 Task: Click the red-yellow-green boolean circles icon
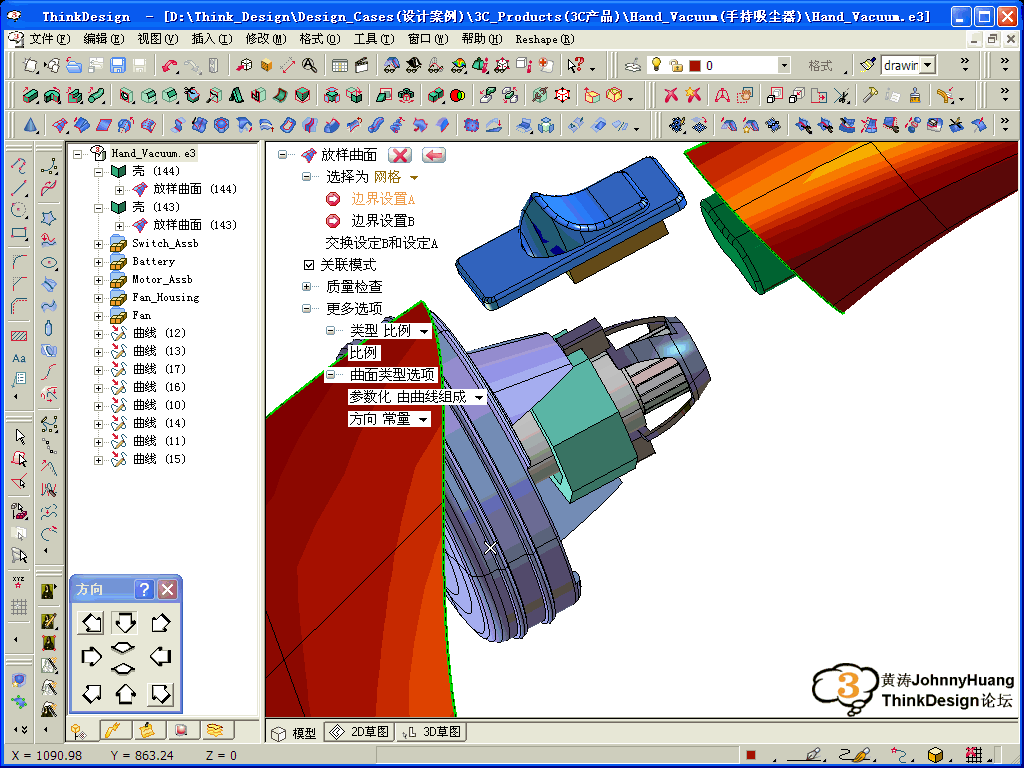(458, 95)
